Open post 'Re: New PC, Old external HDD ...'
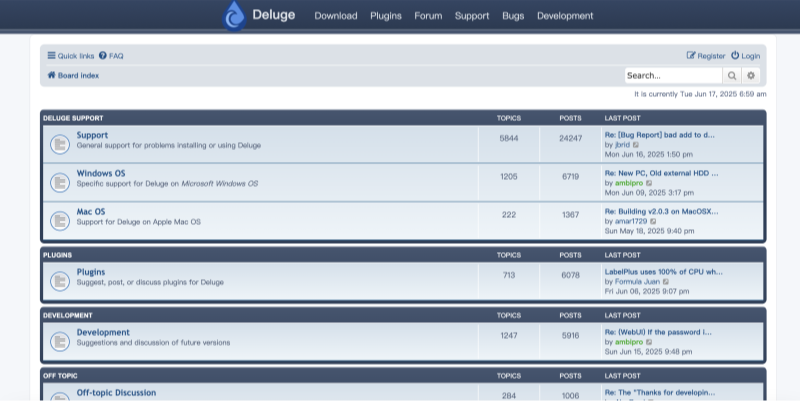 click(661, 173)
